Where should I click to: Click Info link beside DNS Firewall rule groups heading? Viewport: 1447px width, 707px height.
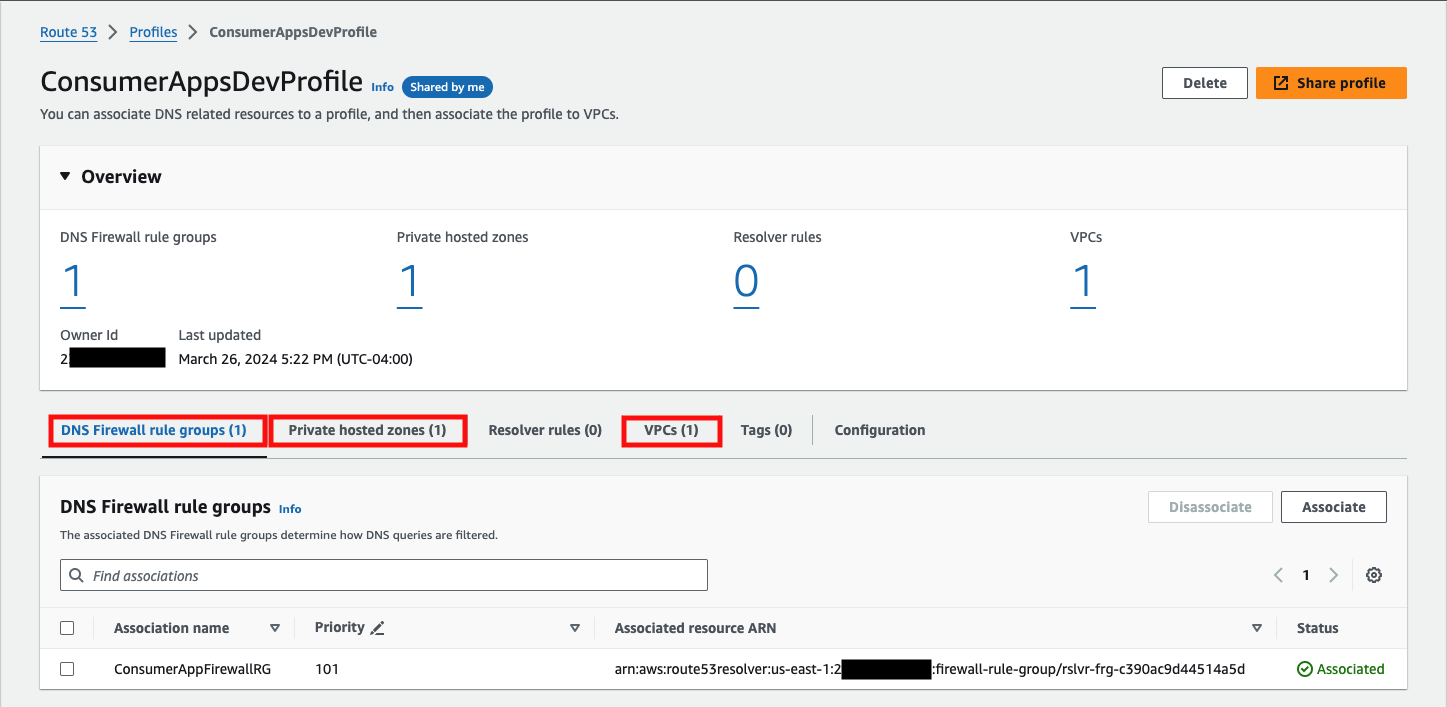pyautogui.click(x=290, y=509)
